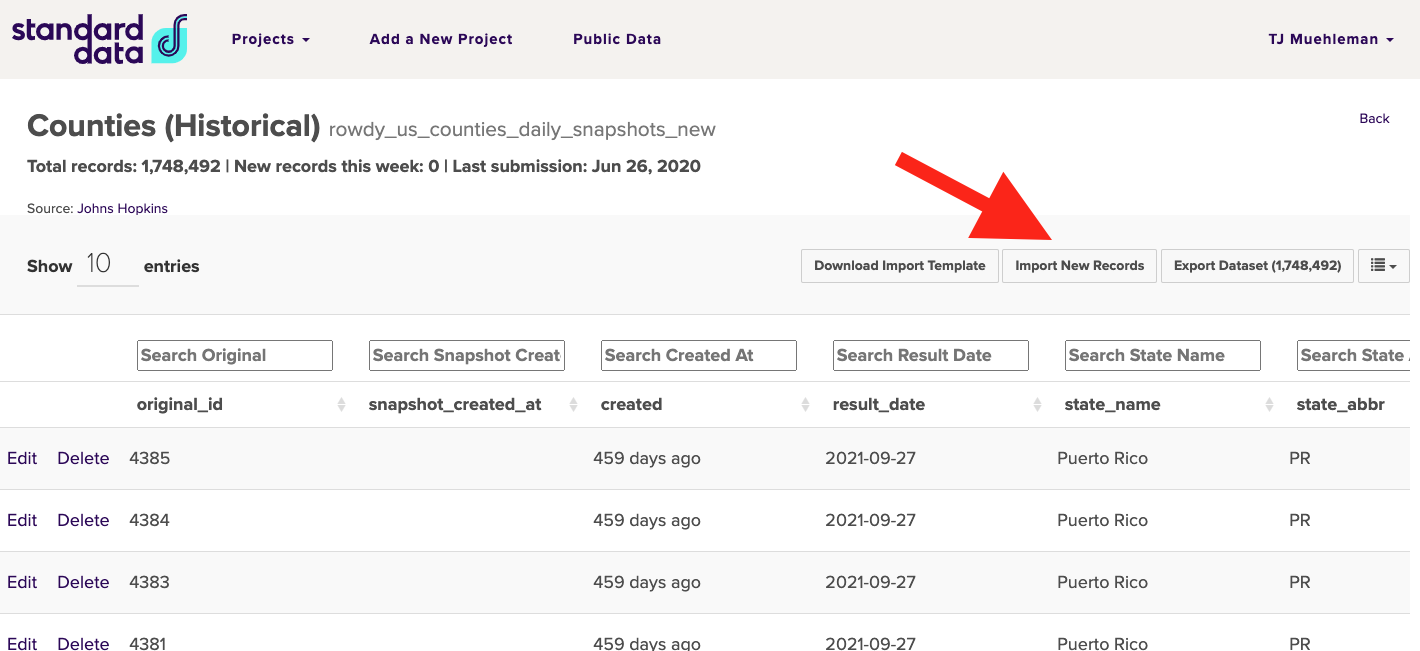Focus the Search State Name field
This screenshot has width=1420, height=651.
pyautogui.click(x=1162, y=355)
